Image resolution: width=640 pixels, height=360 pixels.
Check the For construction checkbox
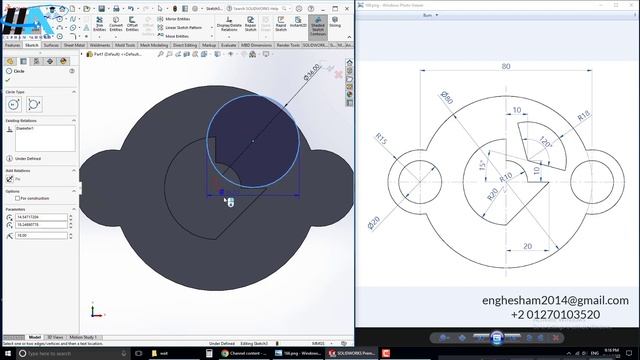tap(18, 198)
